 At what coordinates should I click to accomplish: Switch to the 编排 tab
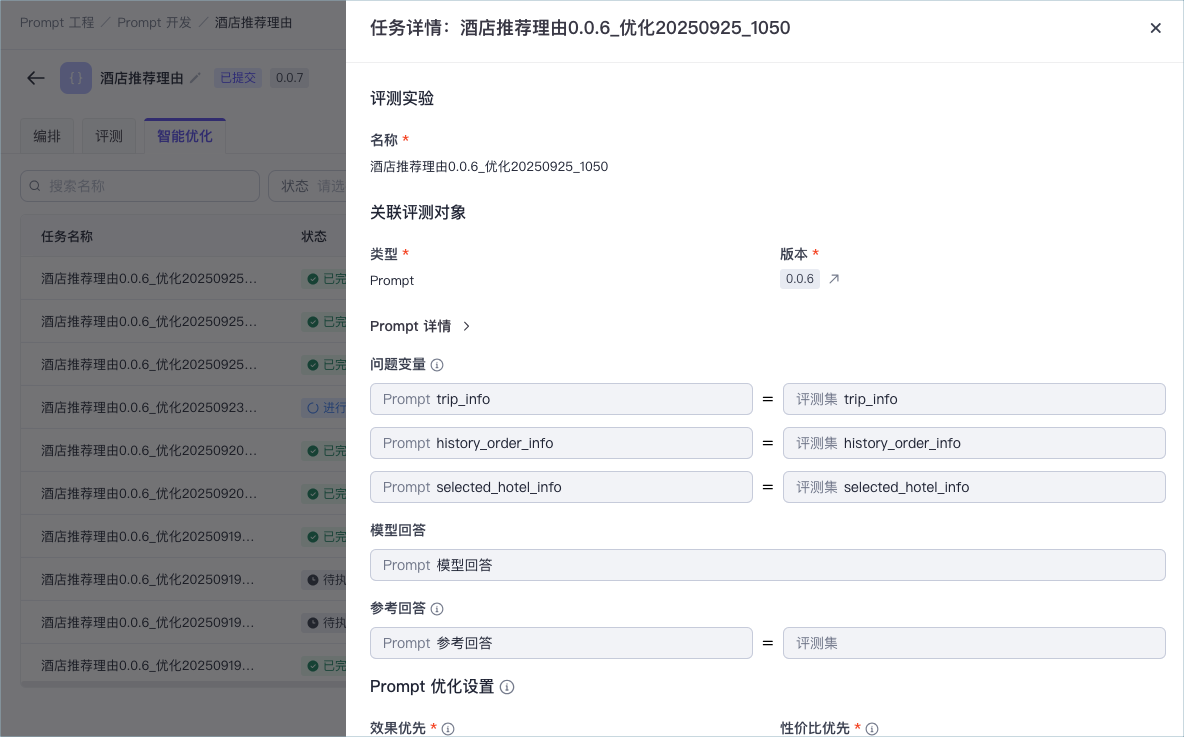(47, 136)
